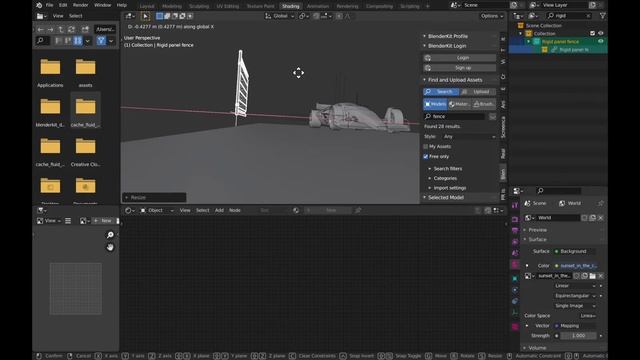
Task: Open the World properties tab icon
Action: coord(515,264)
